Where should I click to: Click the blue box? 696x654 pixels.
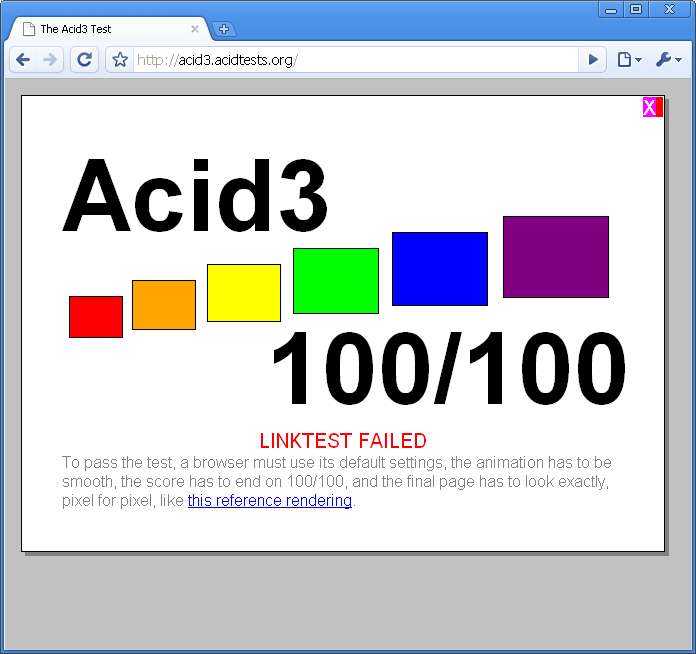click(440, 269)
